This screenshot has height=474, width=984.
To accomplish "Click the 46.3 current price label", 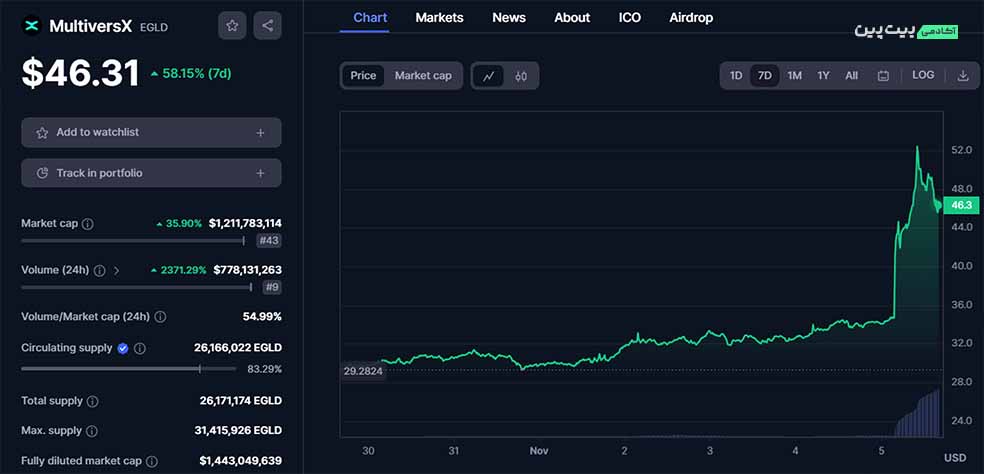I will pos(961,205).
